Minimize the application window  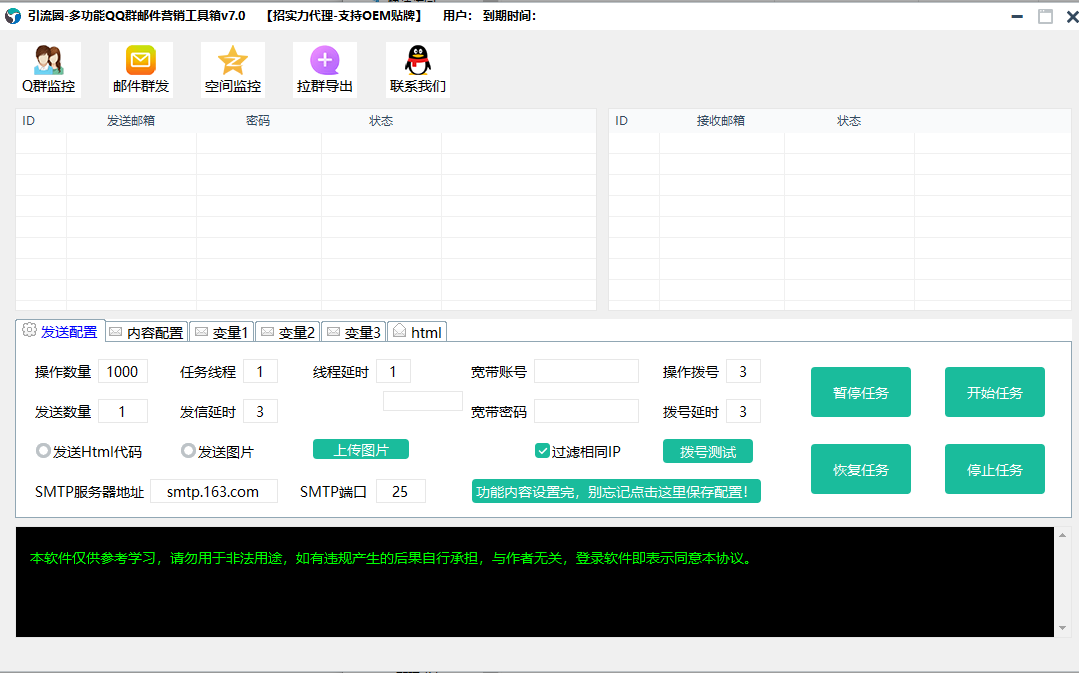(1017, 16)
